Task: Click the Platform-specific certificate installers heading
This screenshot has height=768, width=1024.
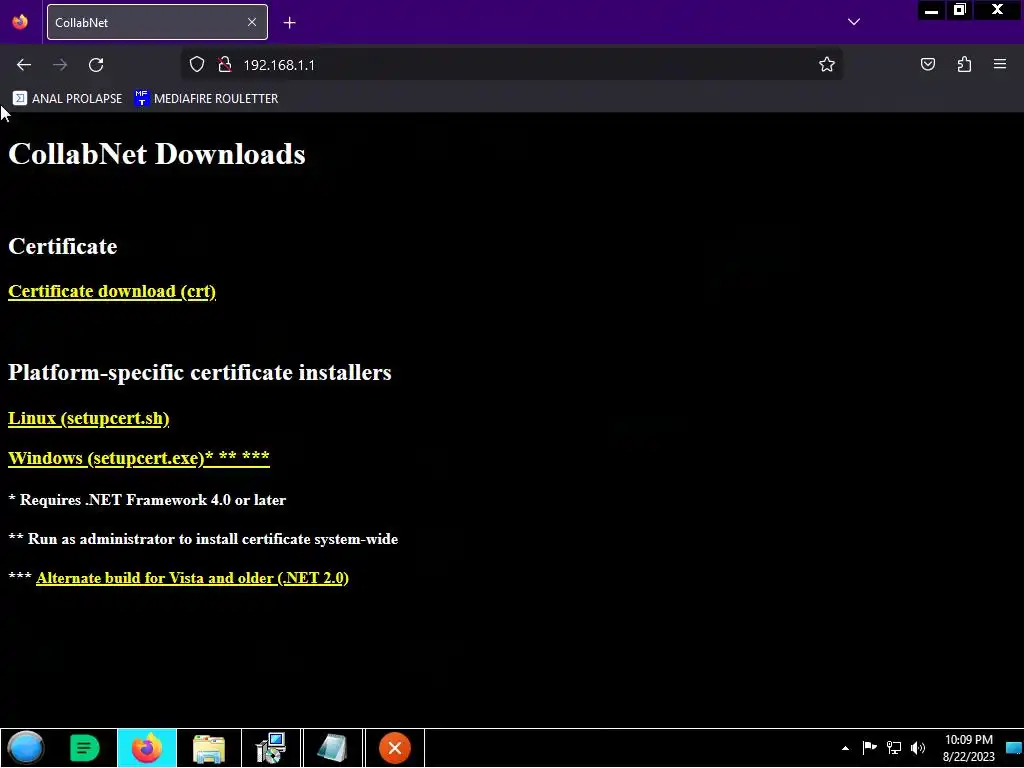Action: (200, 372)
